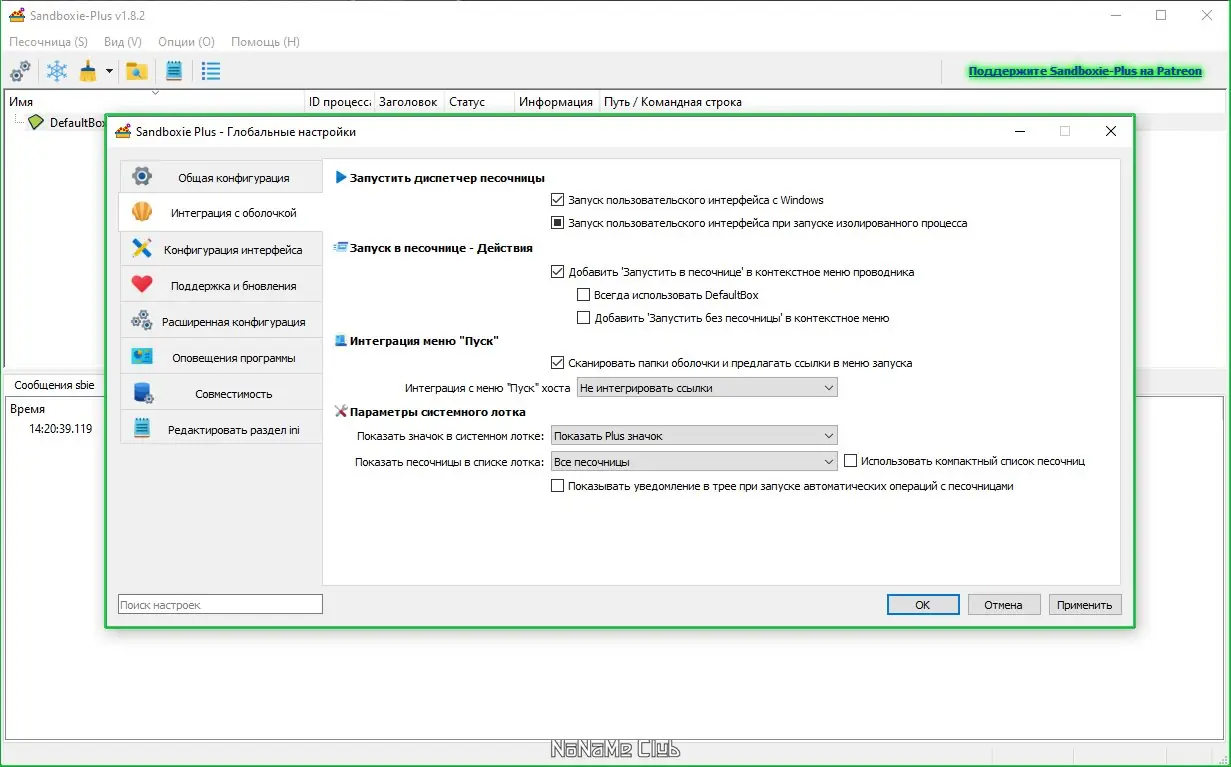Image resolution: width=1231 pixels, height=767 pixels.
Task: Click the Информация column header
Action: pos(557,102)
